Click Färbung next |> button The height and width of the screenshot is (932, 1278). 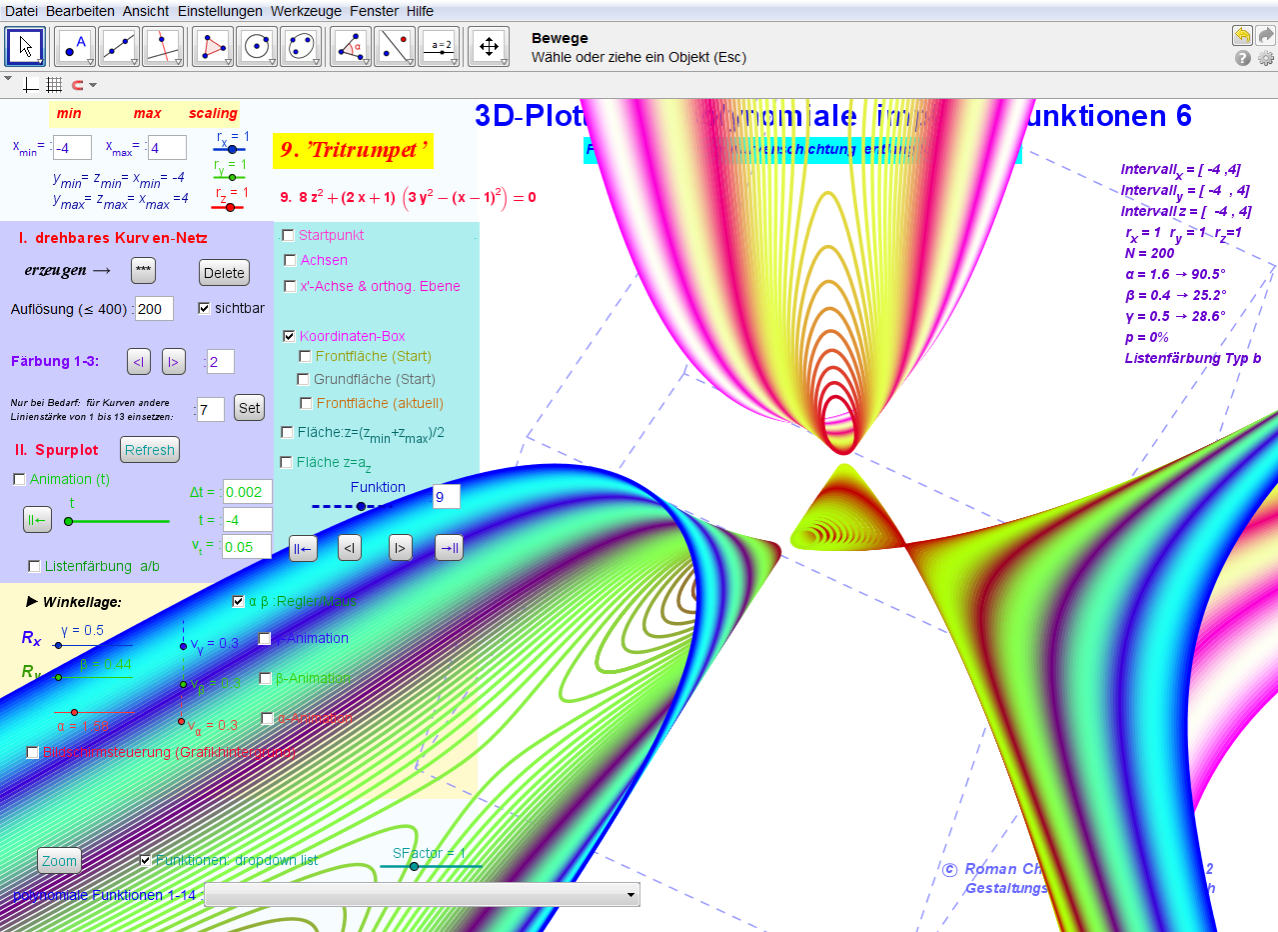[174, 361]
